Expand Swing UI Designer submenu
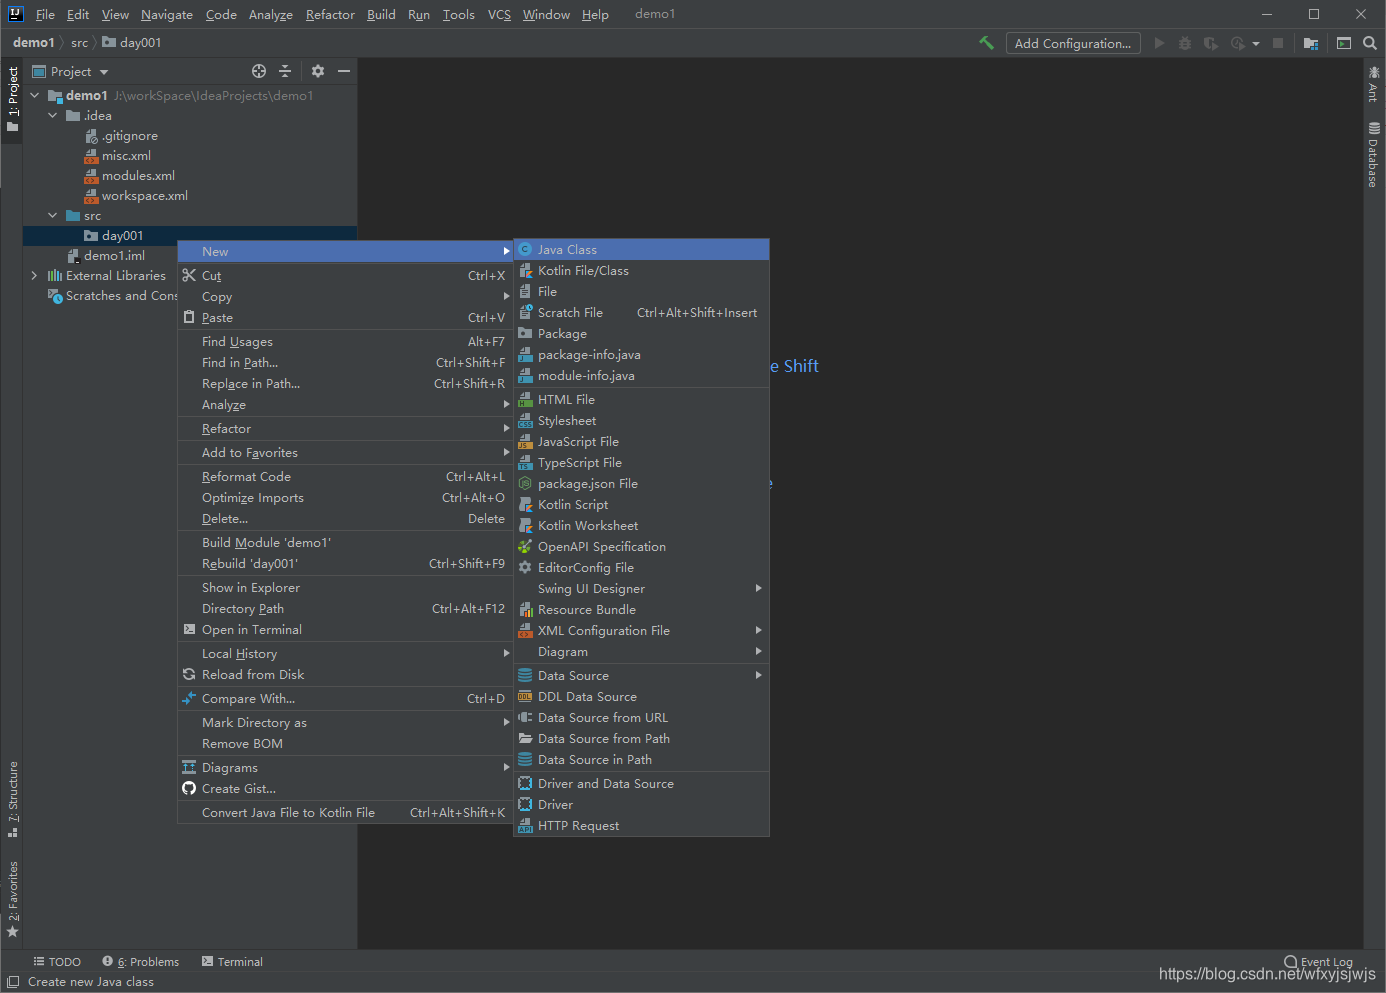Viewport: 1386px width, 993px height. (x=758, y=588)
